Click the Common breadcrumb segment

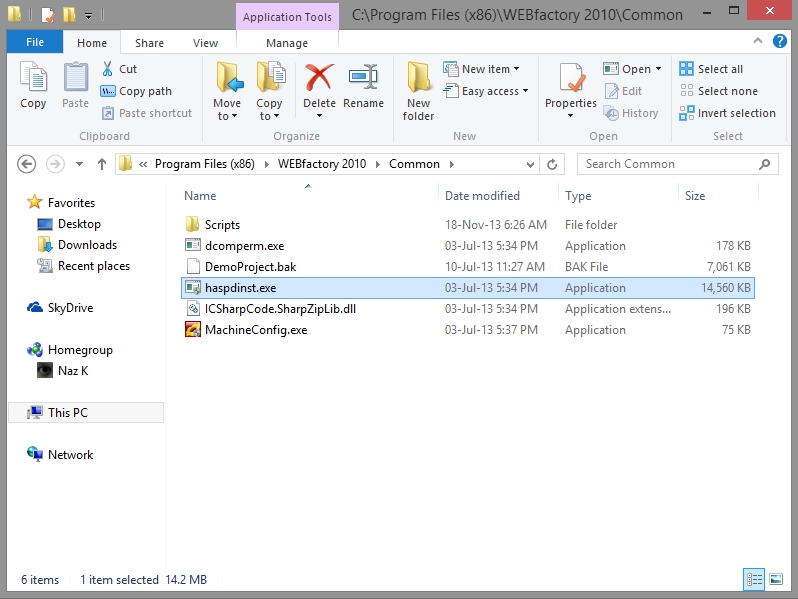click(x=414, y=164)
